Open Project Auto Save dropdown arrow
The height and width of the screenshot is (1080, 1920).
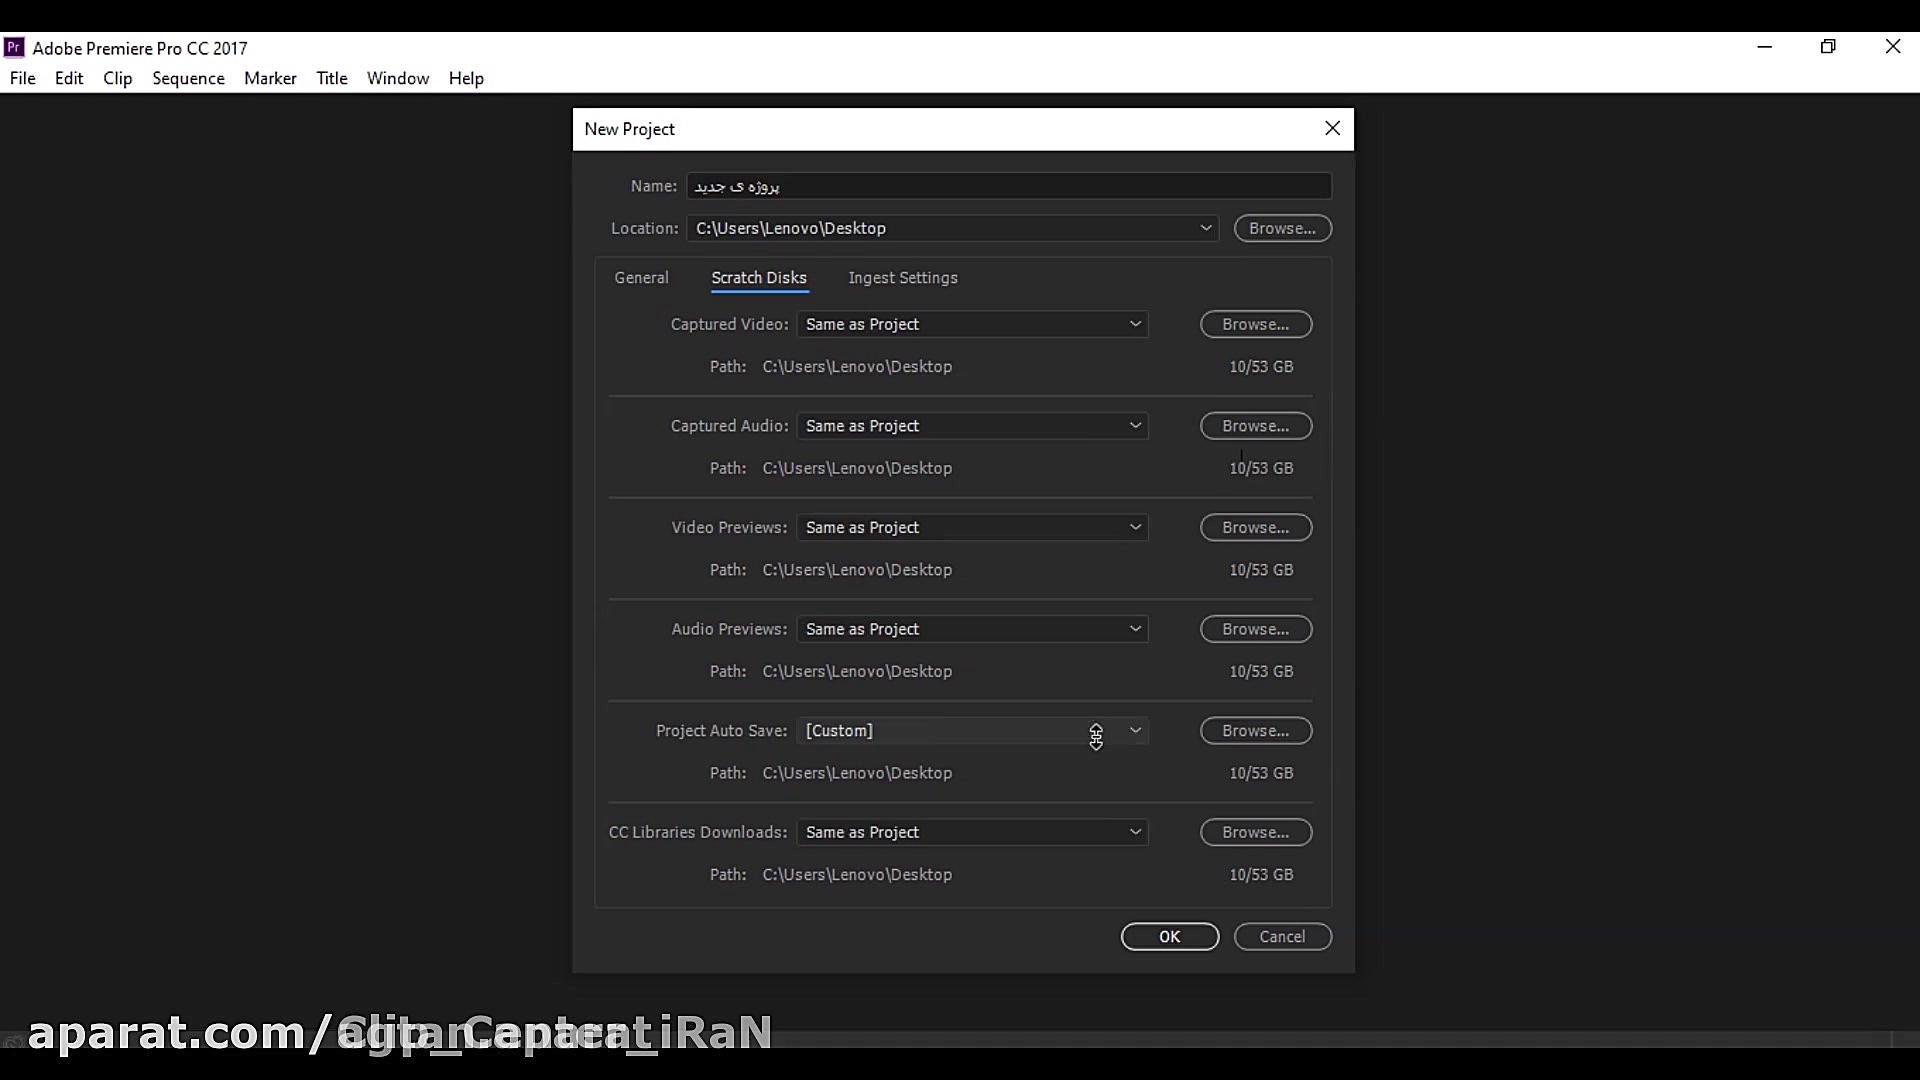pos(1135,731)
